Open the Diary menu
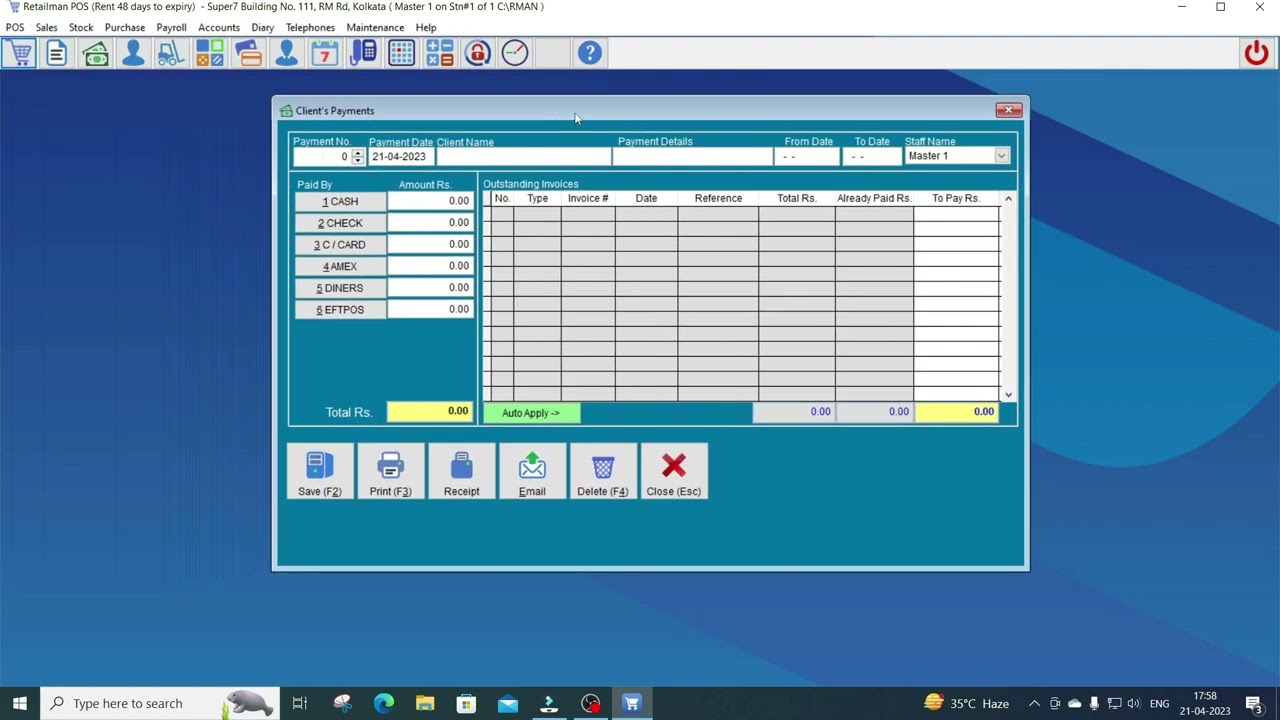This screenshot has width=1280, height=720. coord(263,27)
